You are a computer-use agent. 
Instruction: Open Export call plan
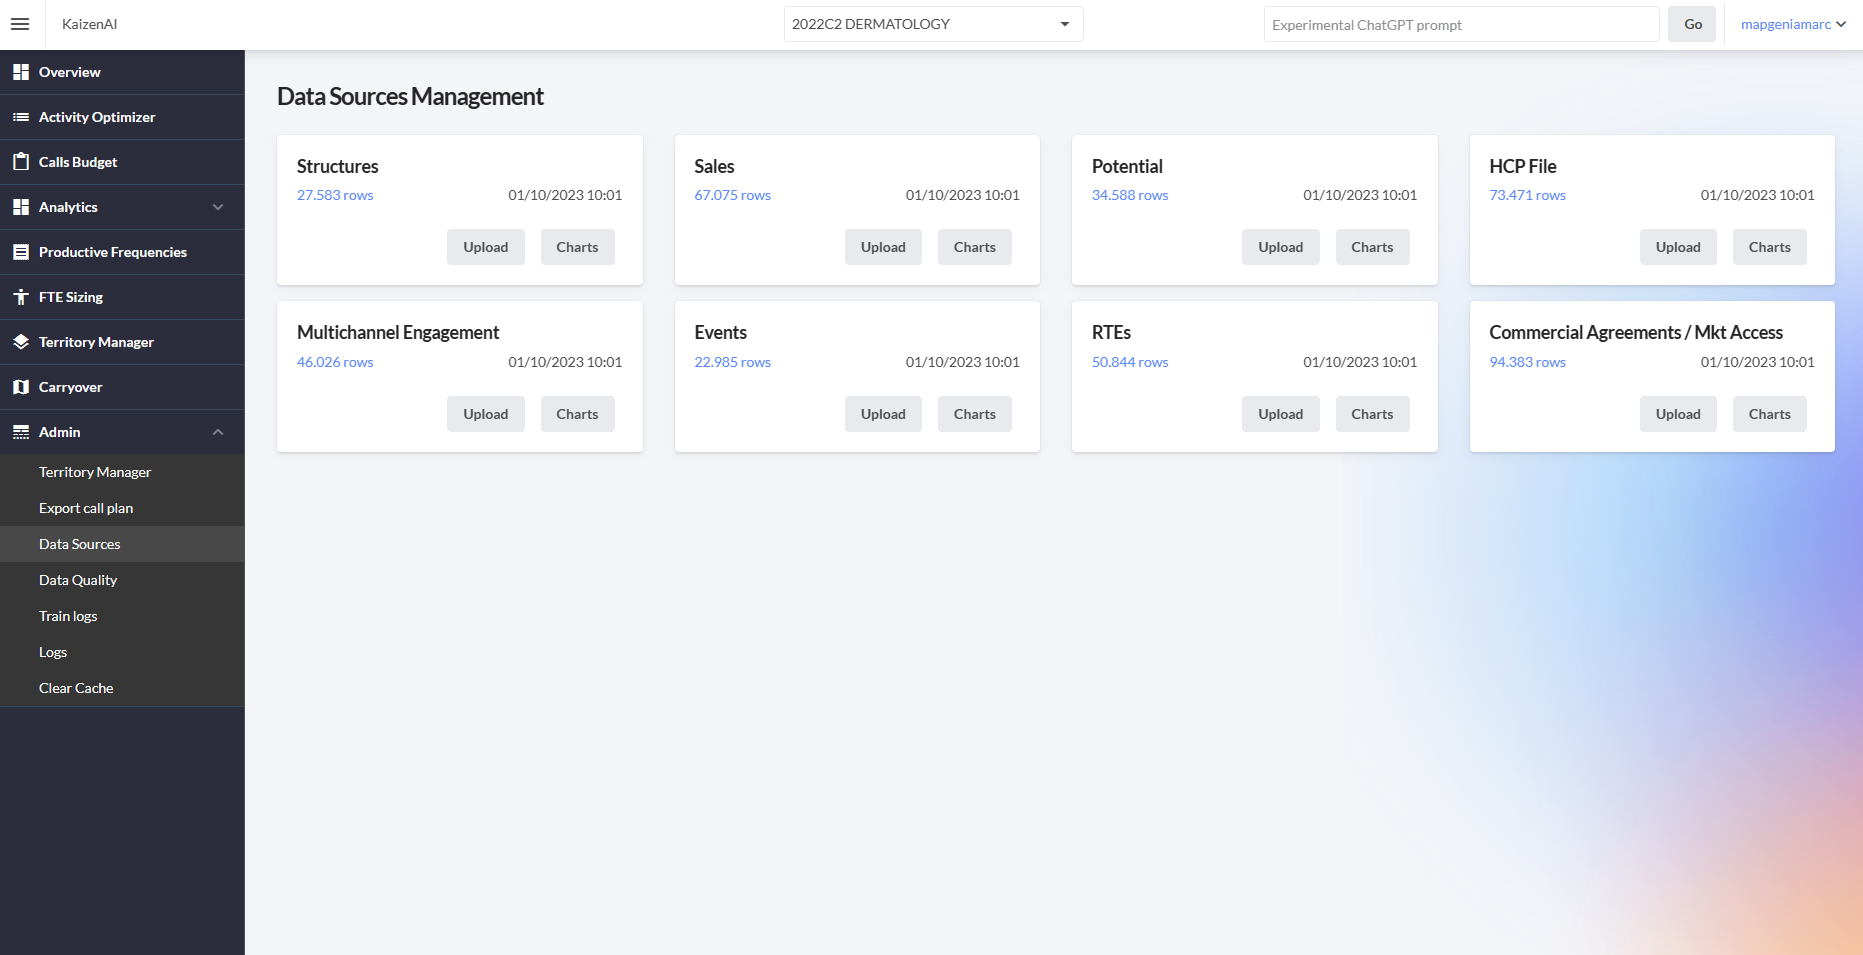coord(122,508)
